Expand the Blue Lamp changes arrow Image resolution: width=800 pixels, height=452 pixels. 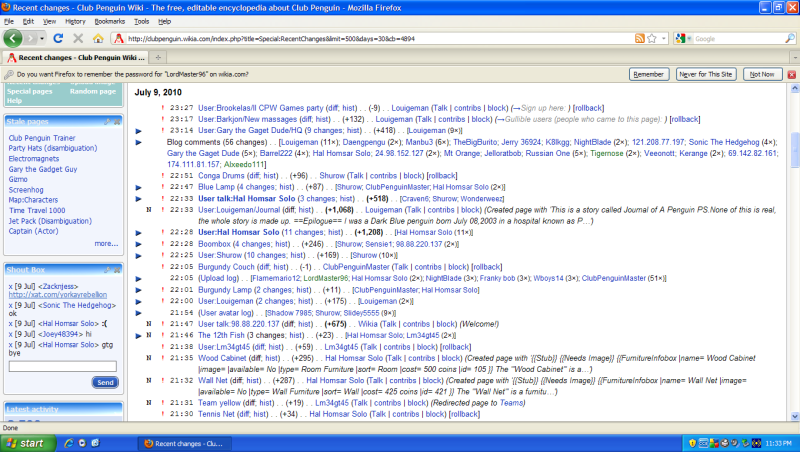[x=138, y=188]
